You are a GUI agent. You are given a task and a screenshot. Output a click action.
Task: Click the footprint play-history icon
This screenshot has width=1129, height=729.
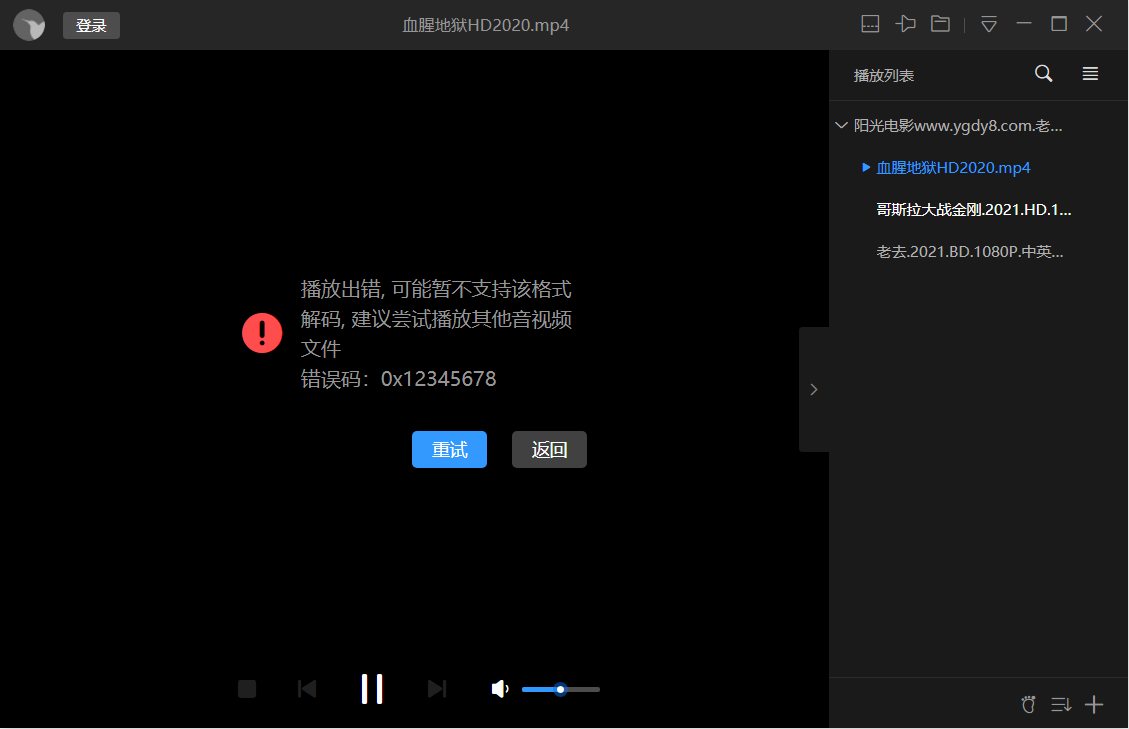(1028, 705)
